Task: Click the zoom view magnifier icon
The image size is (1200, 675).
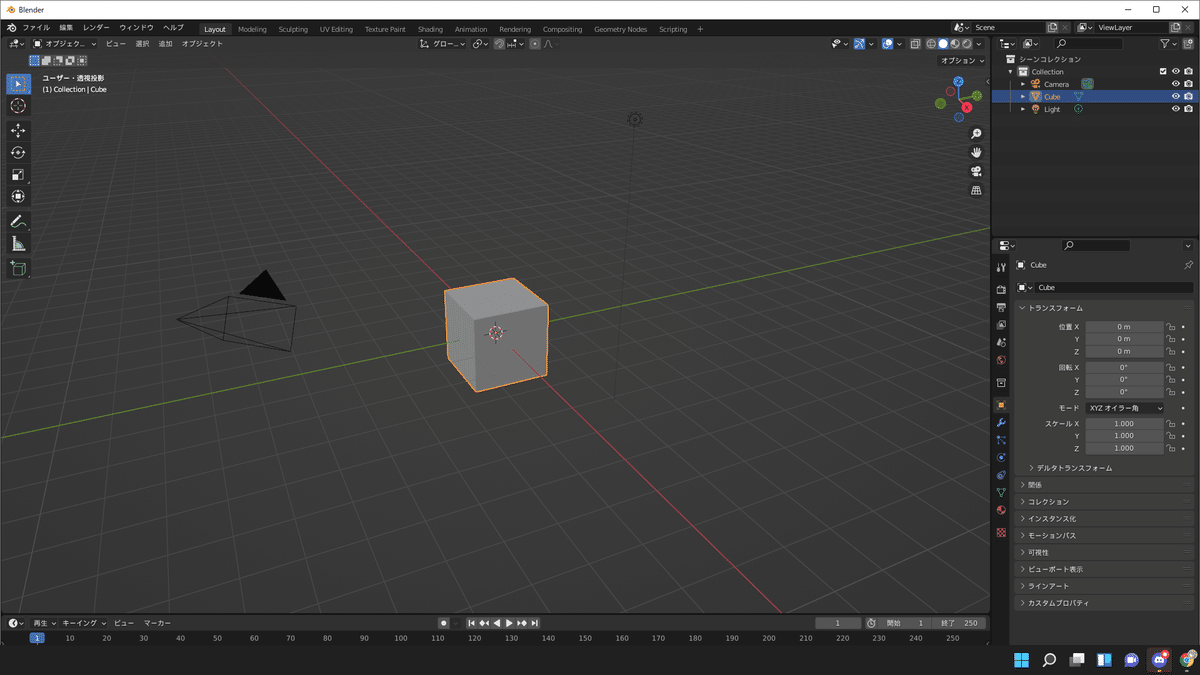Action: [x=977, y=134]
